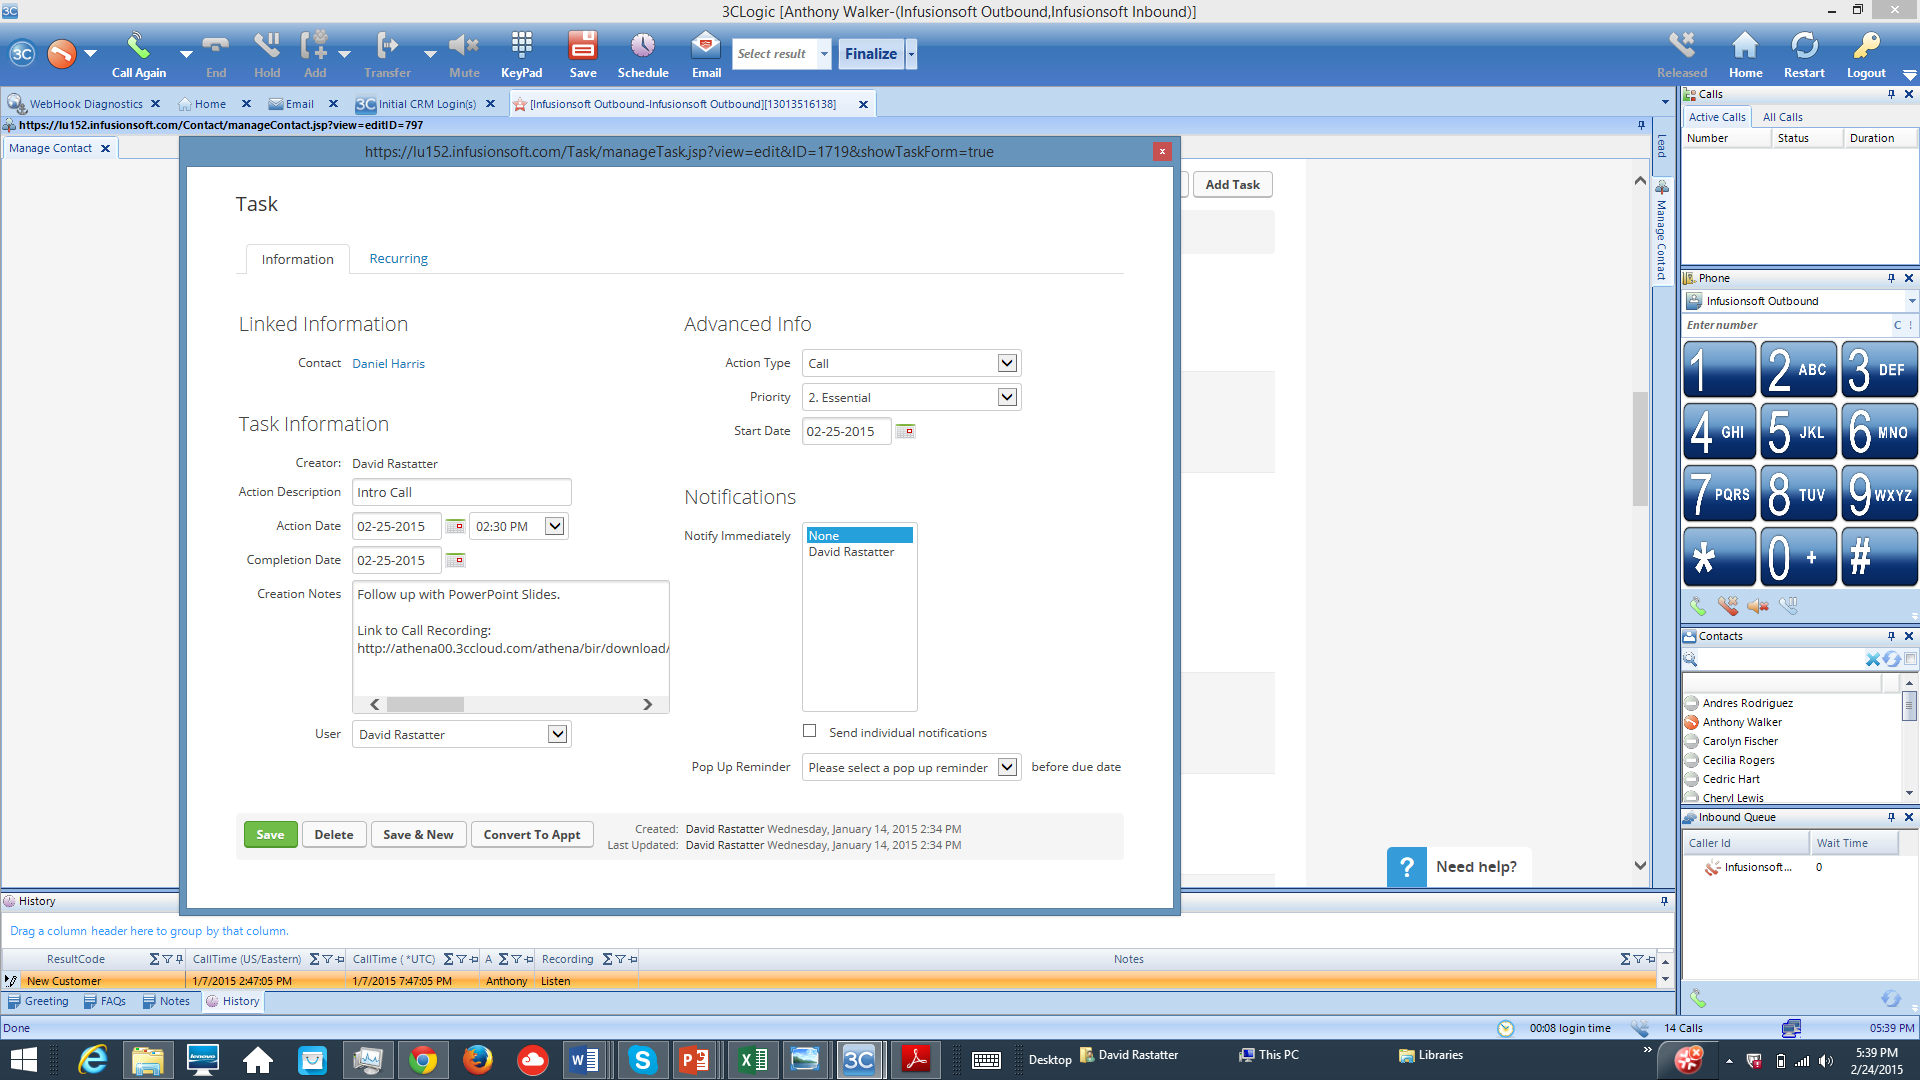Click the green Save task button

270,834
